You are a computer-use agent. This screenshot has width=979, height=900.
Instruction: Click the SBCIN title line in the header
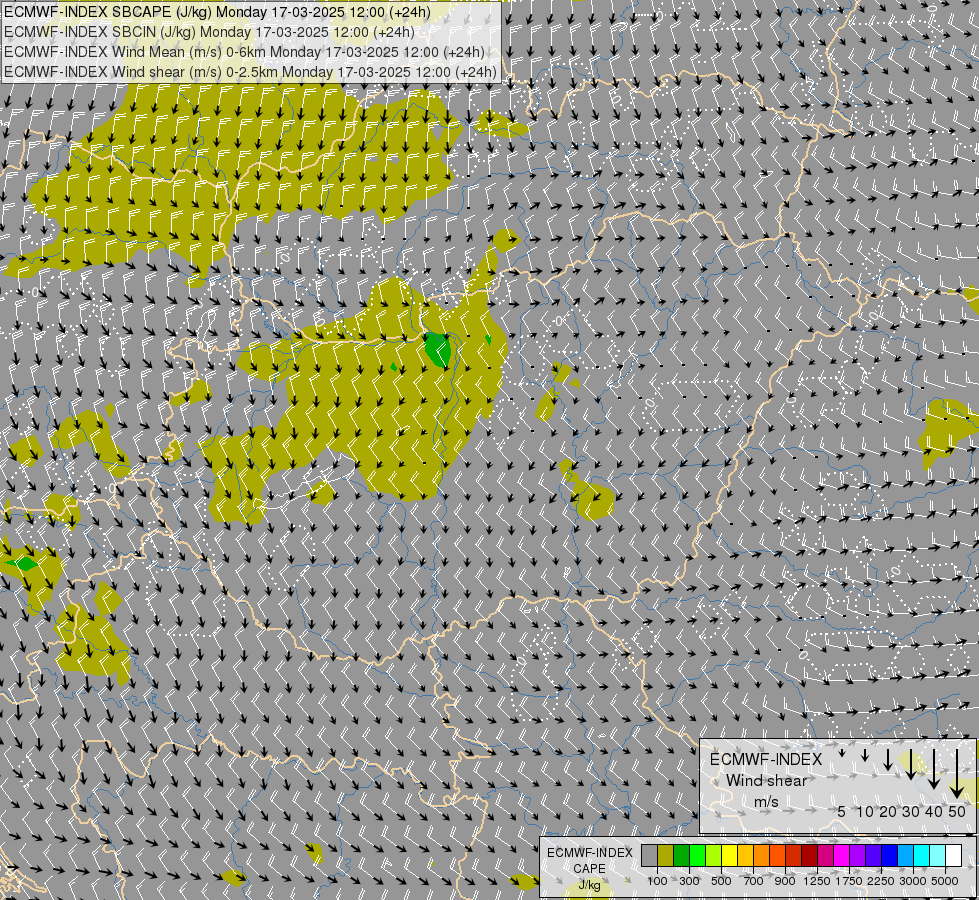point(209,32)
